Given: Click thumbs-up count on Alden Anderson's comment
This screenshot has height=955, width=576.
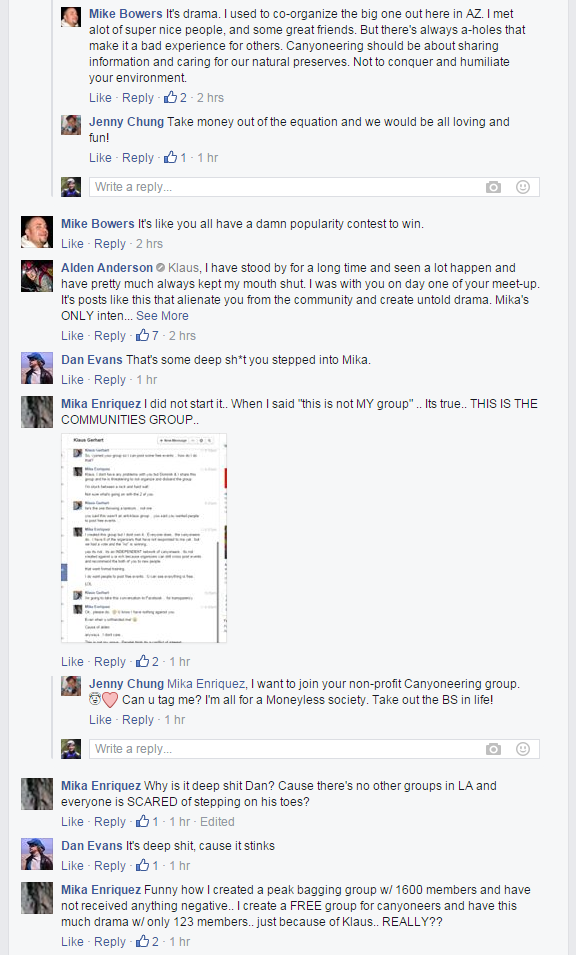Looking at the screenshot, I should pyautogui.click(x=147, y=336).
